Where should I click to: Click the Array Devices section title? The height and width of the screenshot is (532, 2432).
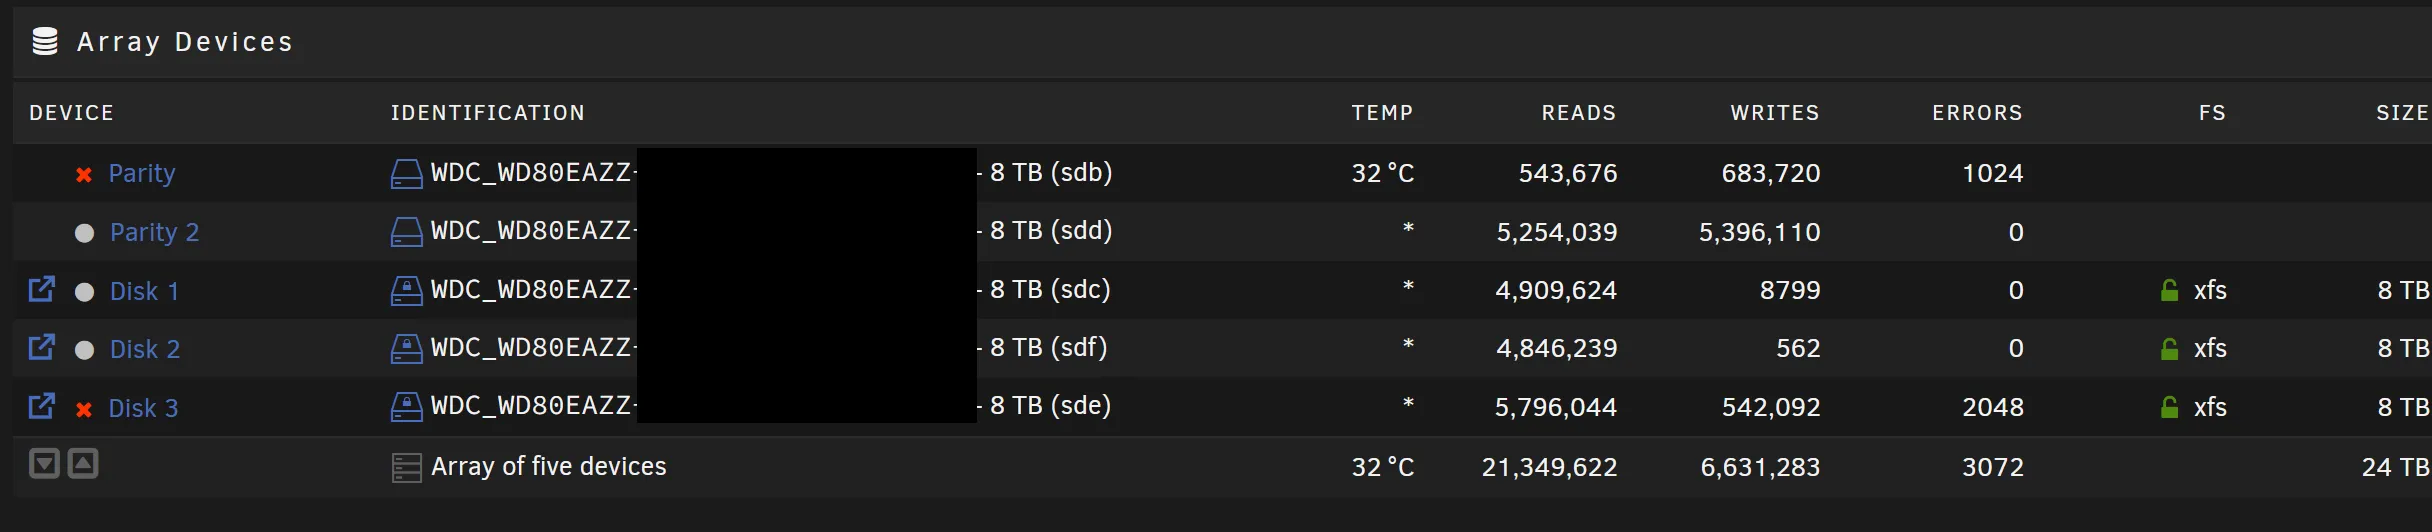pyautogui.click(x=185, y=42)
